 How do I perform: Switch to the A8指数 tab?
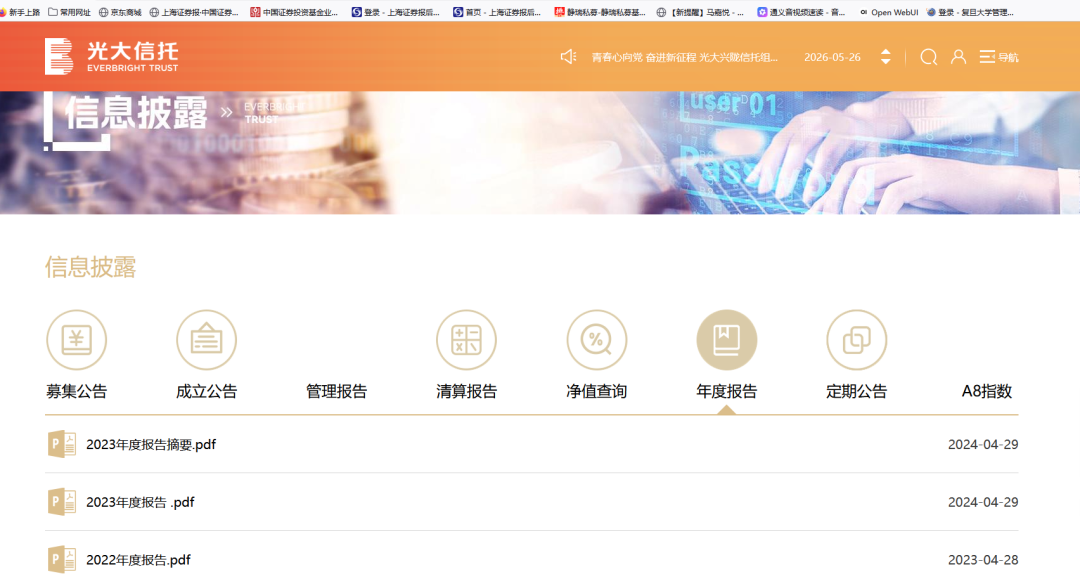[x=986, y=392]
